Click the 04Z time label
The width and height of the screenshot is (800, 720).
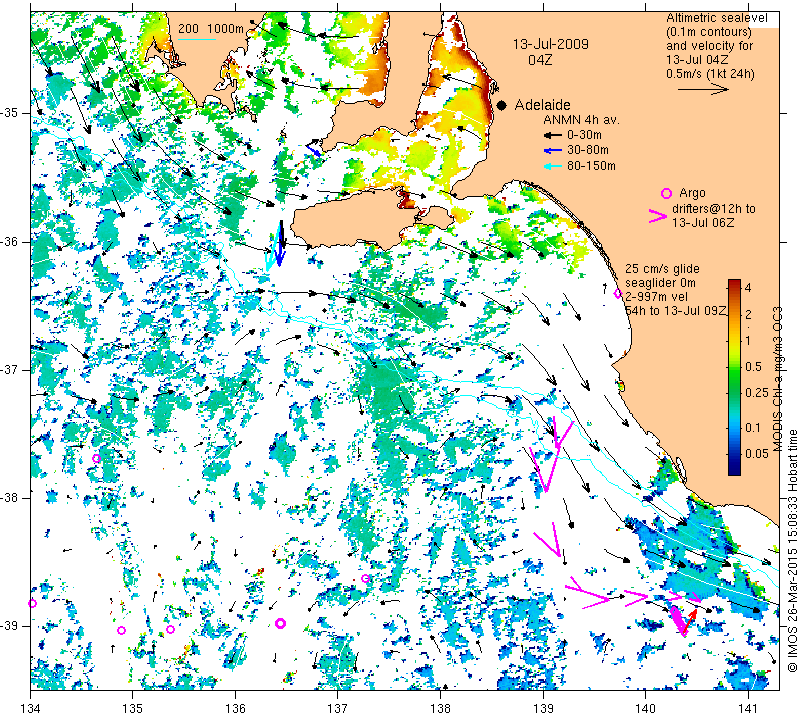540,60
